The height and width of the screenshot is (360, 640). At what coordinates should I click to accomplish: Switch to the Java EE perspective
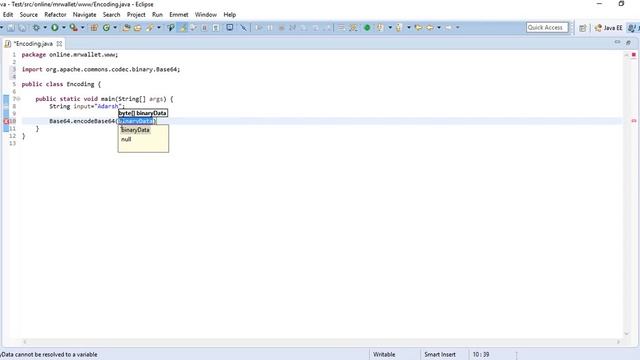609,28
